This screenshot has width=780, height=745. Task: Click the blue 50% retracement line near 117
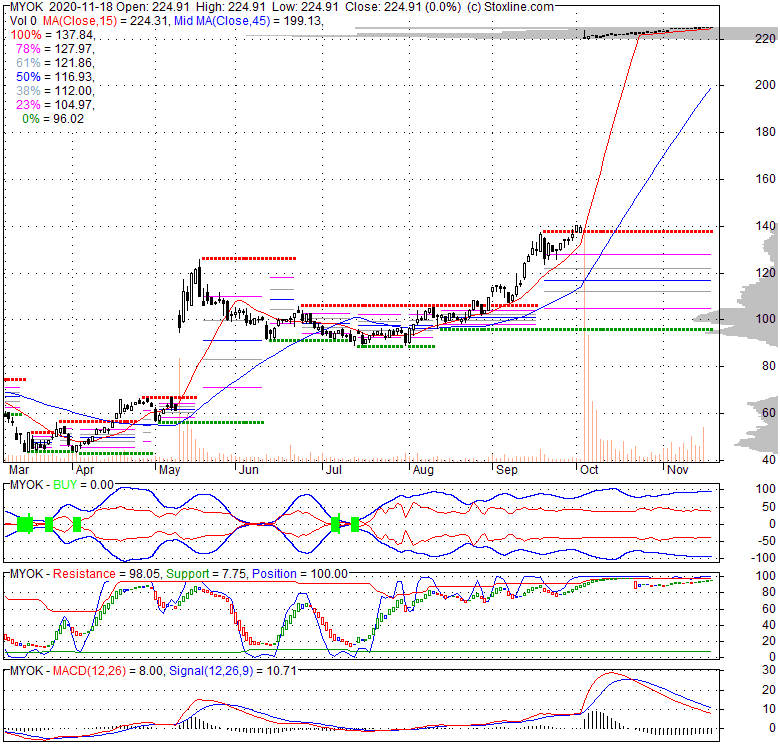click(x=628, y=280)
